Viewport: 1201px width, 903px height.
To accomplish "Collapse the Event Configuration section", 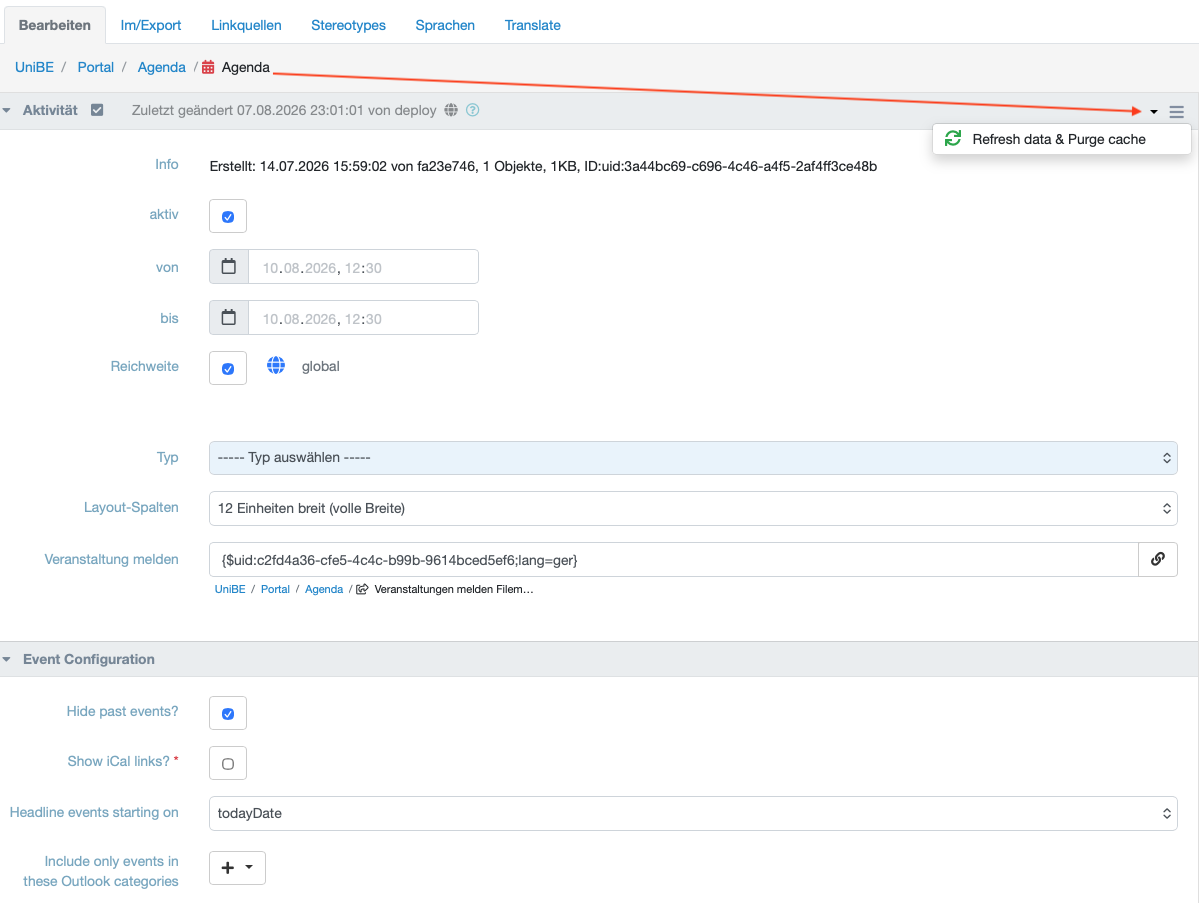I will click(x=7, y=660).
